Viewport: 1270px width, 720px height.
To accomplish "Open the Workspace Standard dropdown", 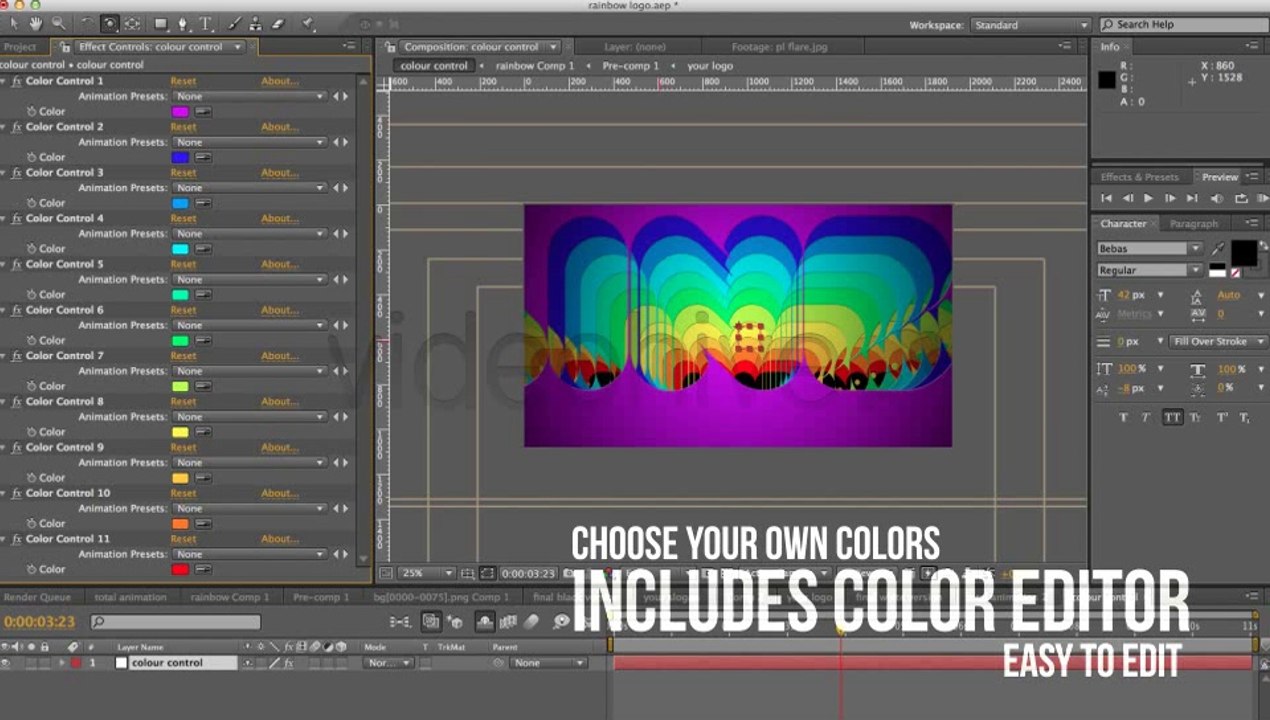I will click(x=1029, y=25).
